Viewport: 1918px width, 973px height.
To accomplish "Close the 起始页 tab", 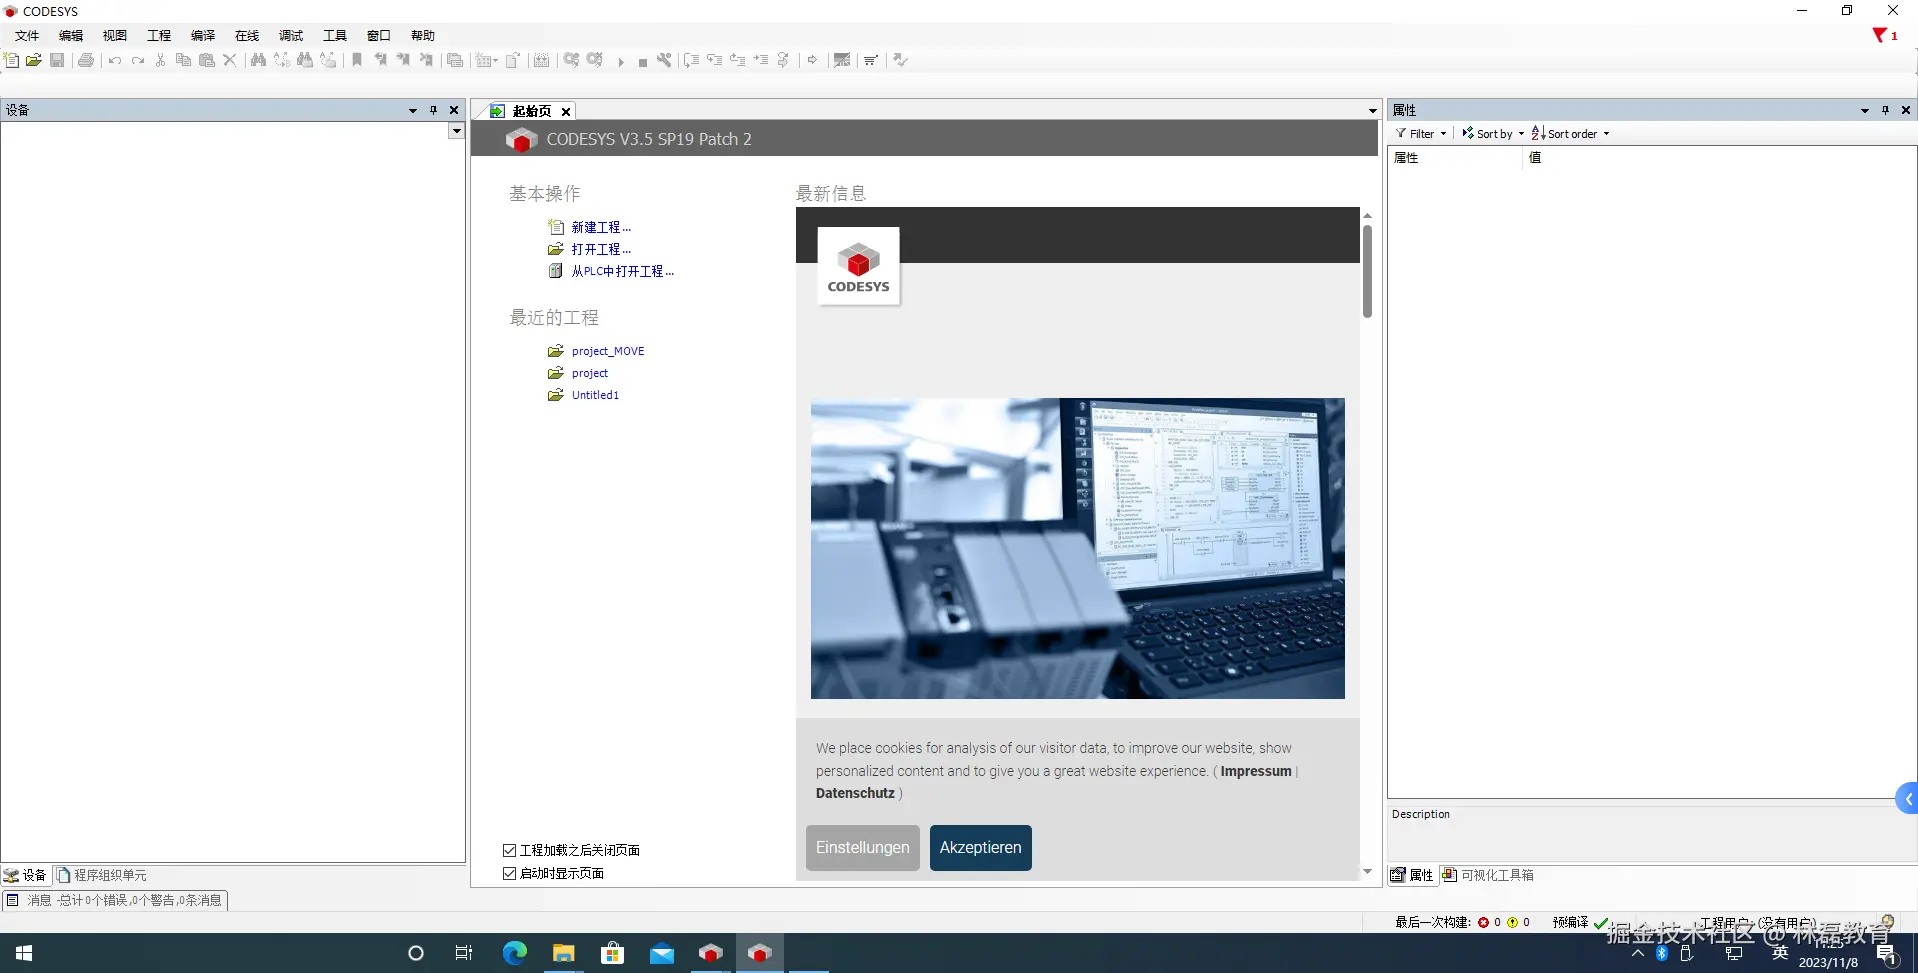I will tap(566, 112).
